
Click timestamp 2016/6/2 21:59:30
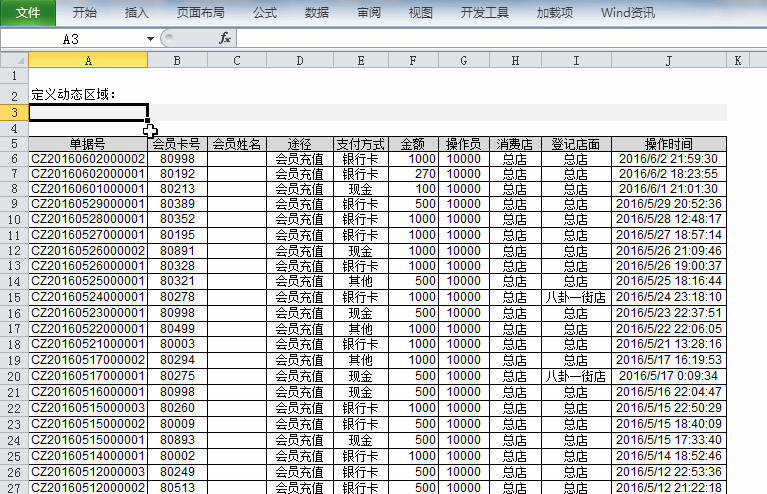point(669,159)
